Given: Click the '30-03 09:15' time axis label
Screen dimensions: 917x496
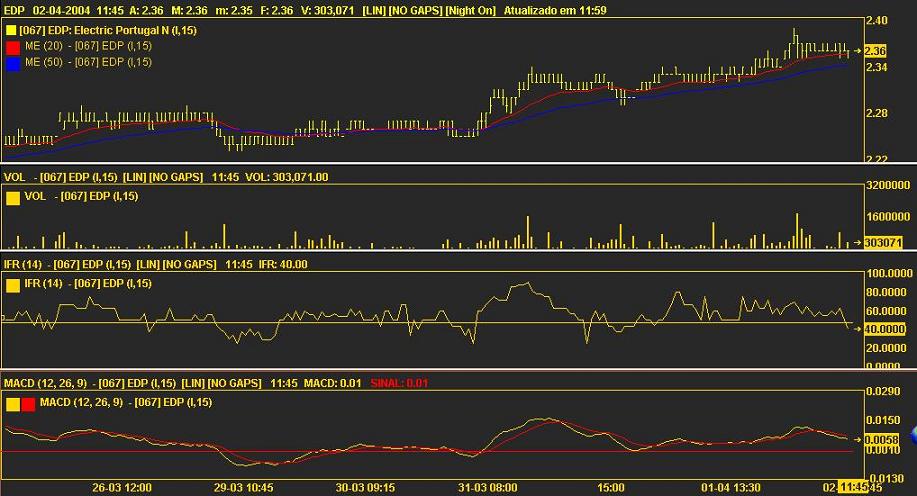Looking at the screenshot, I should click(x=366, y=488).
